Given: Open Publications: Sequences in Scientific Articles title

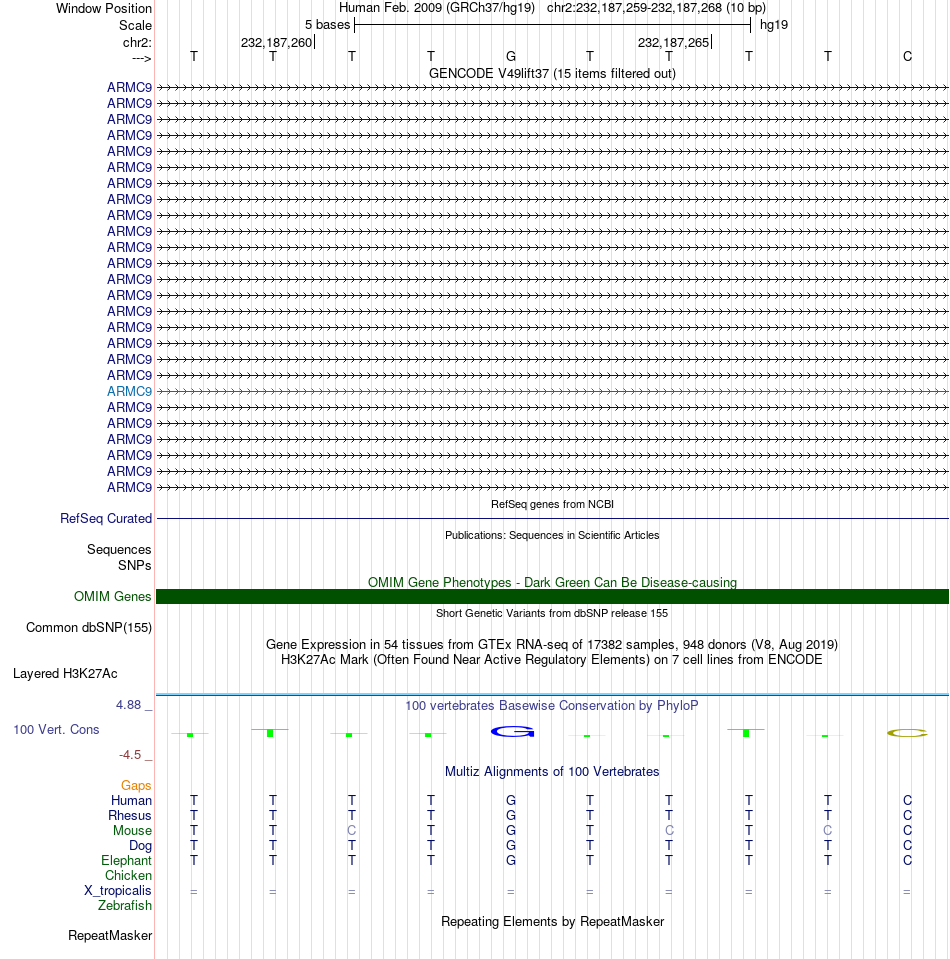Looking at the screenshot, I should tap(552, 535).
